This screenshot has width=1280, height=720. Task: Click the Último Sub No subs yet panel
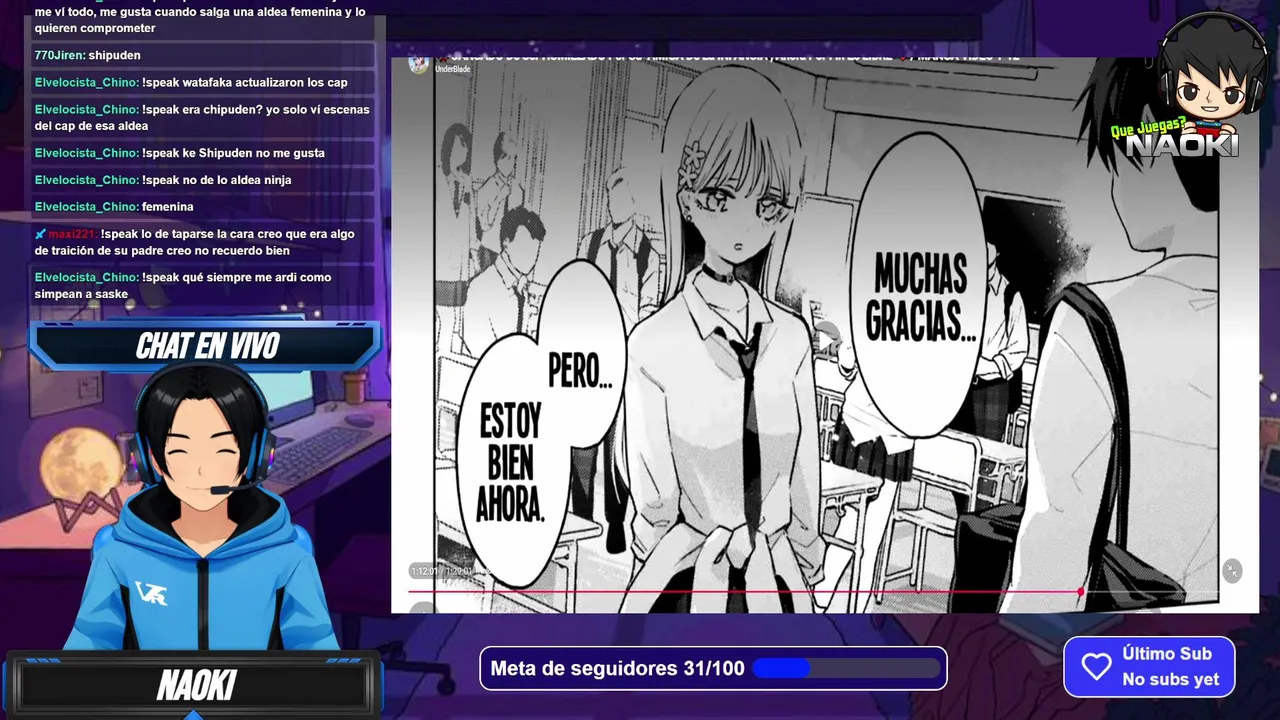pyautogui.click(x=1149, y=667)
